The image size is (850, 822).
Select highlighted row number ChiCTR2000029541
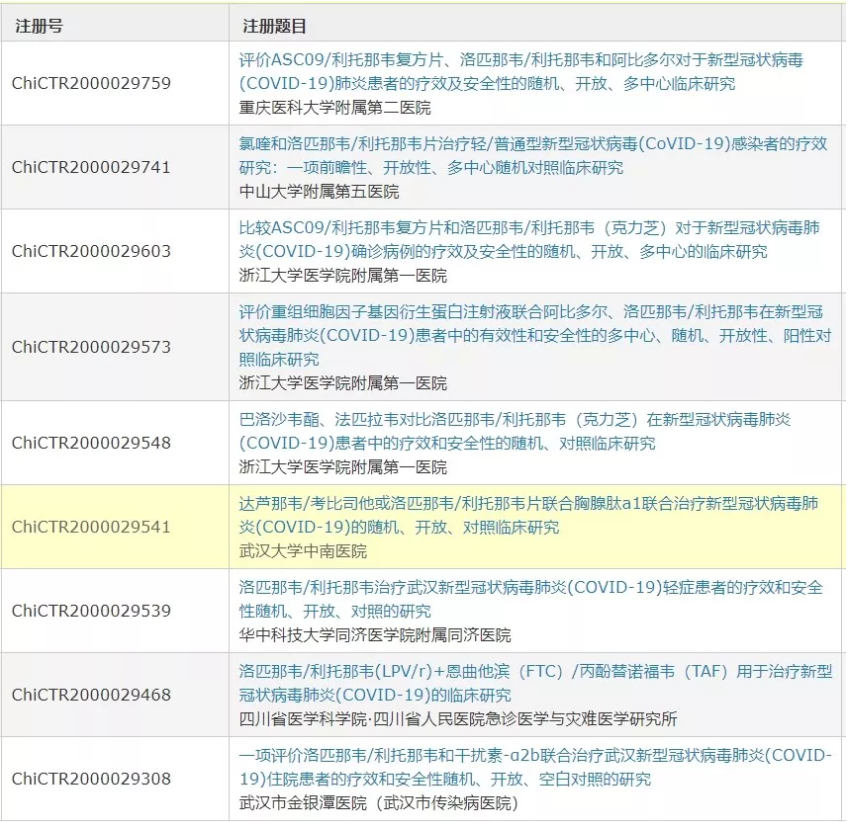(x=91, y=527)
